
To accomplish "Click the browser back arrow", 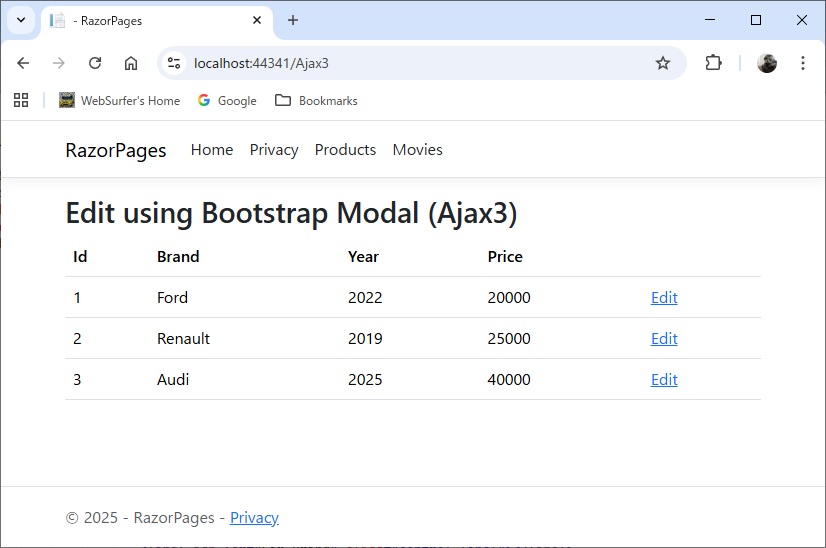I will (x=23, y=63).
